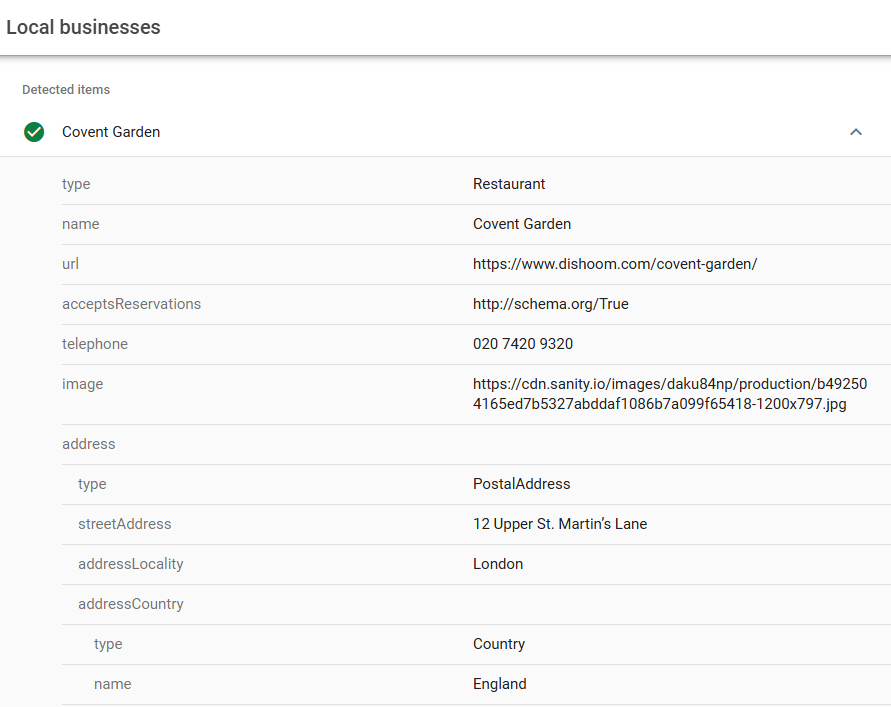
Task: Select the Country type value
Action: click(x=499, y=644)
